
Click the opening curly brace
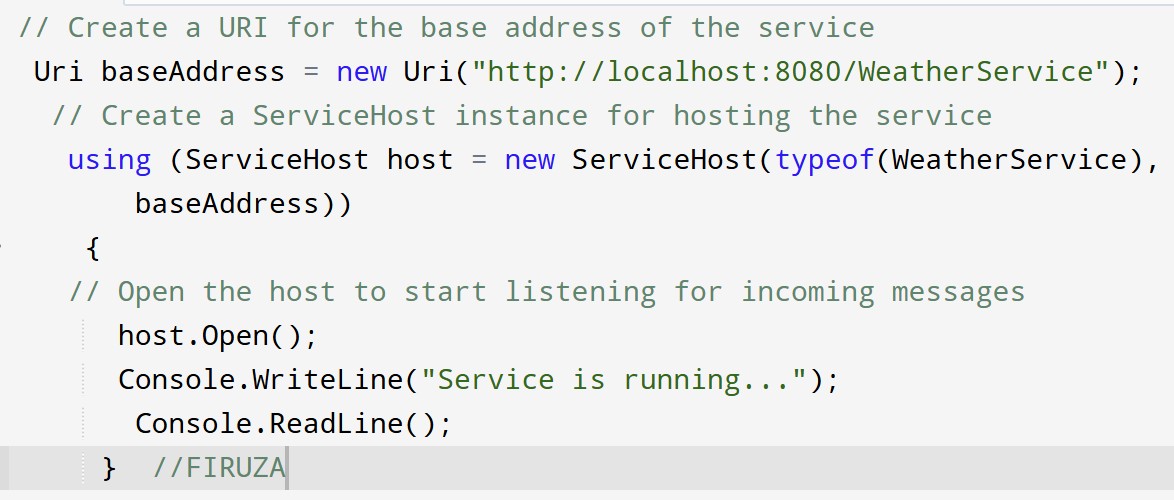point(93,247)
